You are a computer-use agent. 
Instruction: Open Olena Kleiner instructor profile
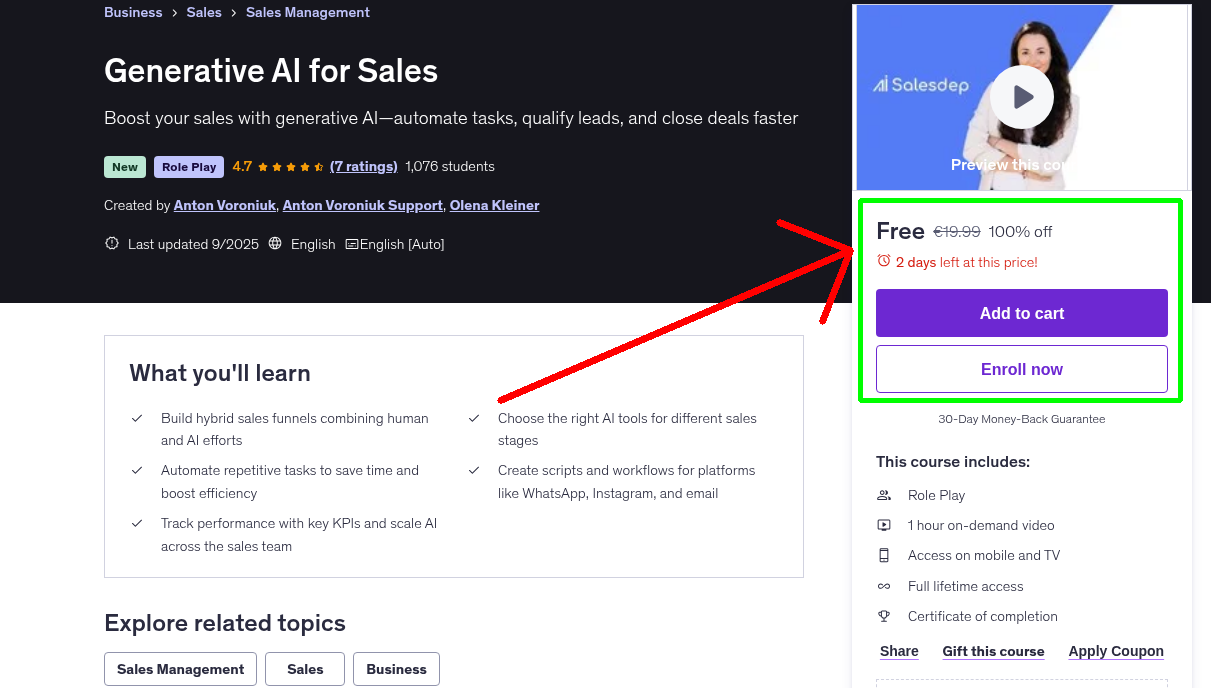click(x=494, y=205)
